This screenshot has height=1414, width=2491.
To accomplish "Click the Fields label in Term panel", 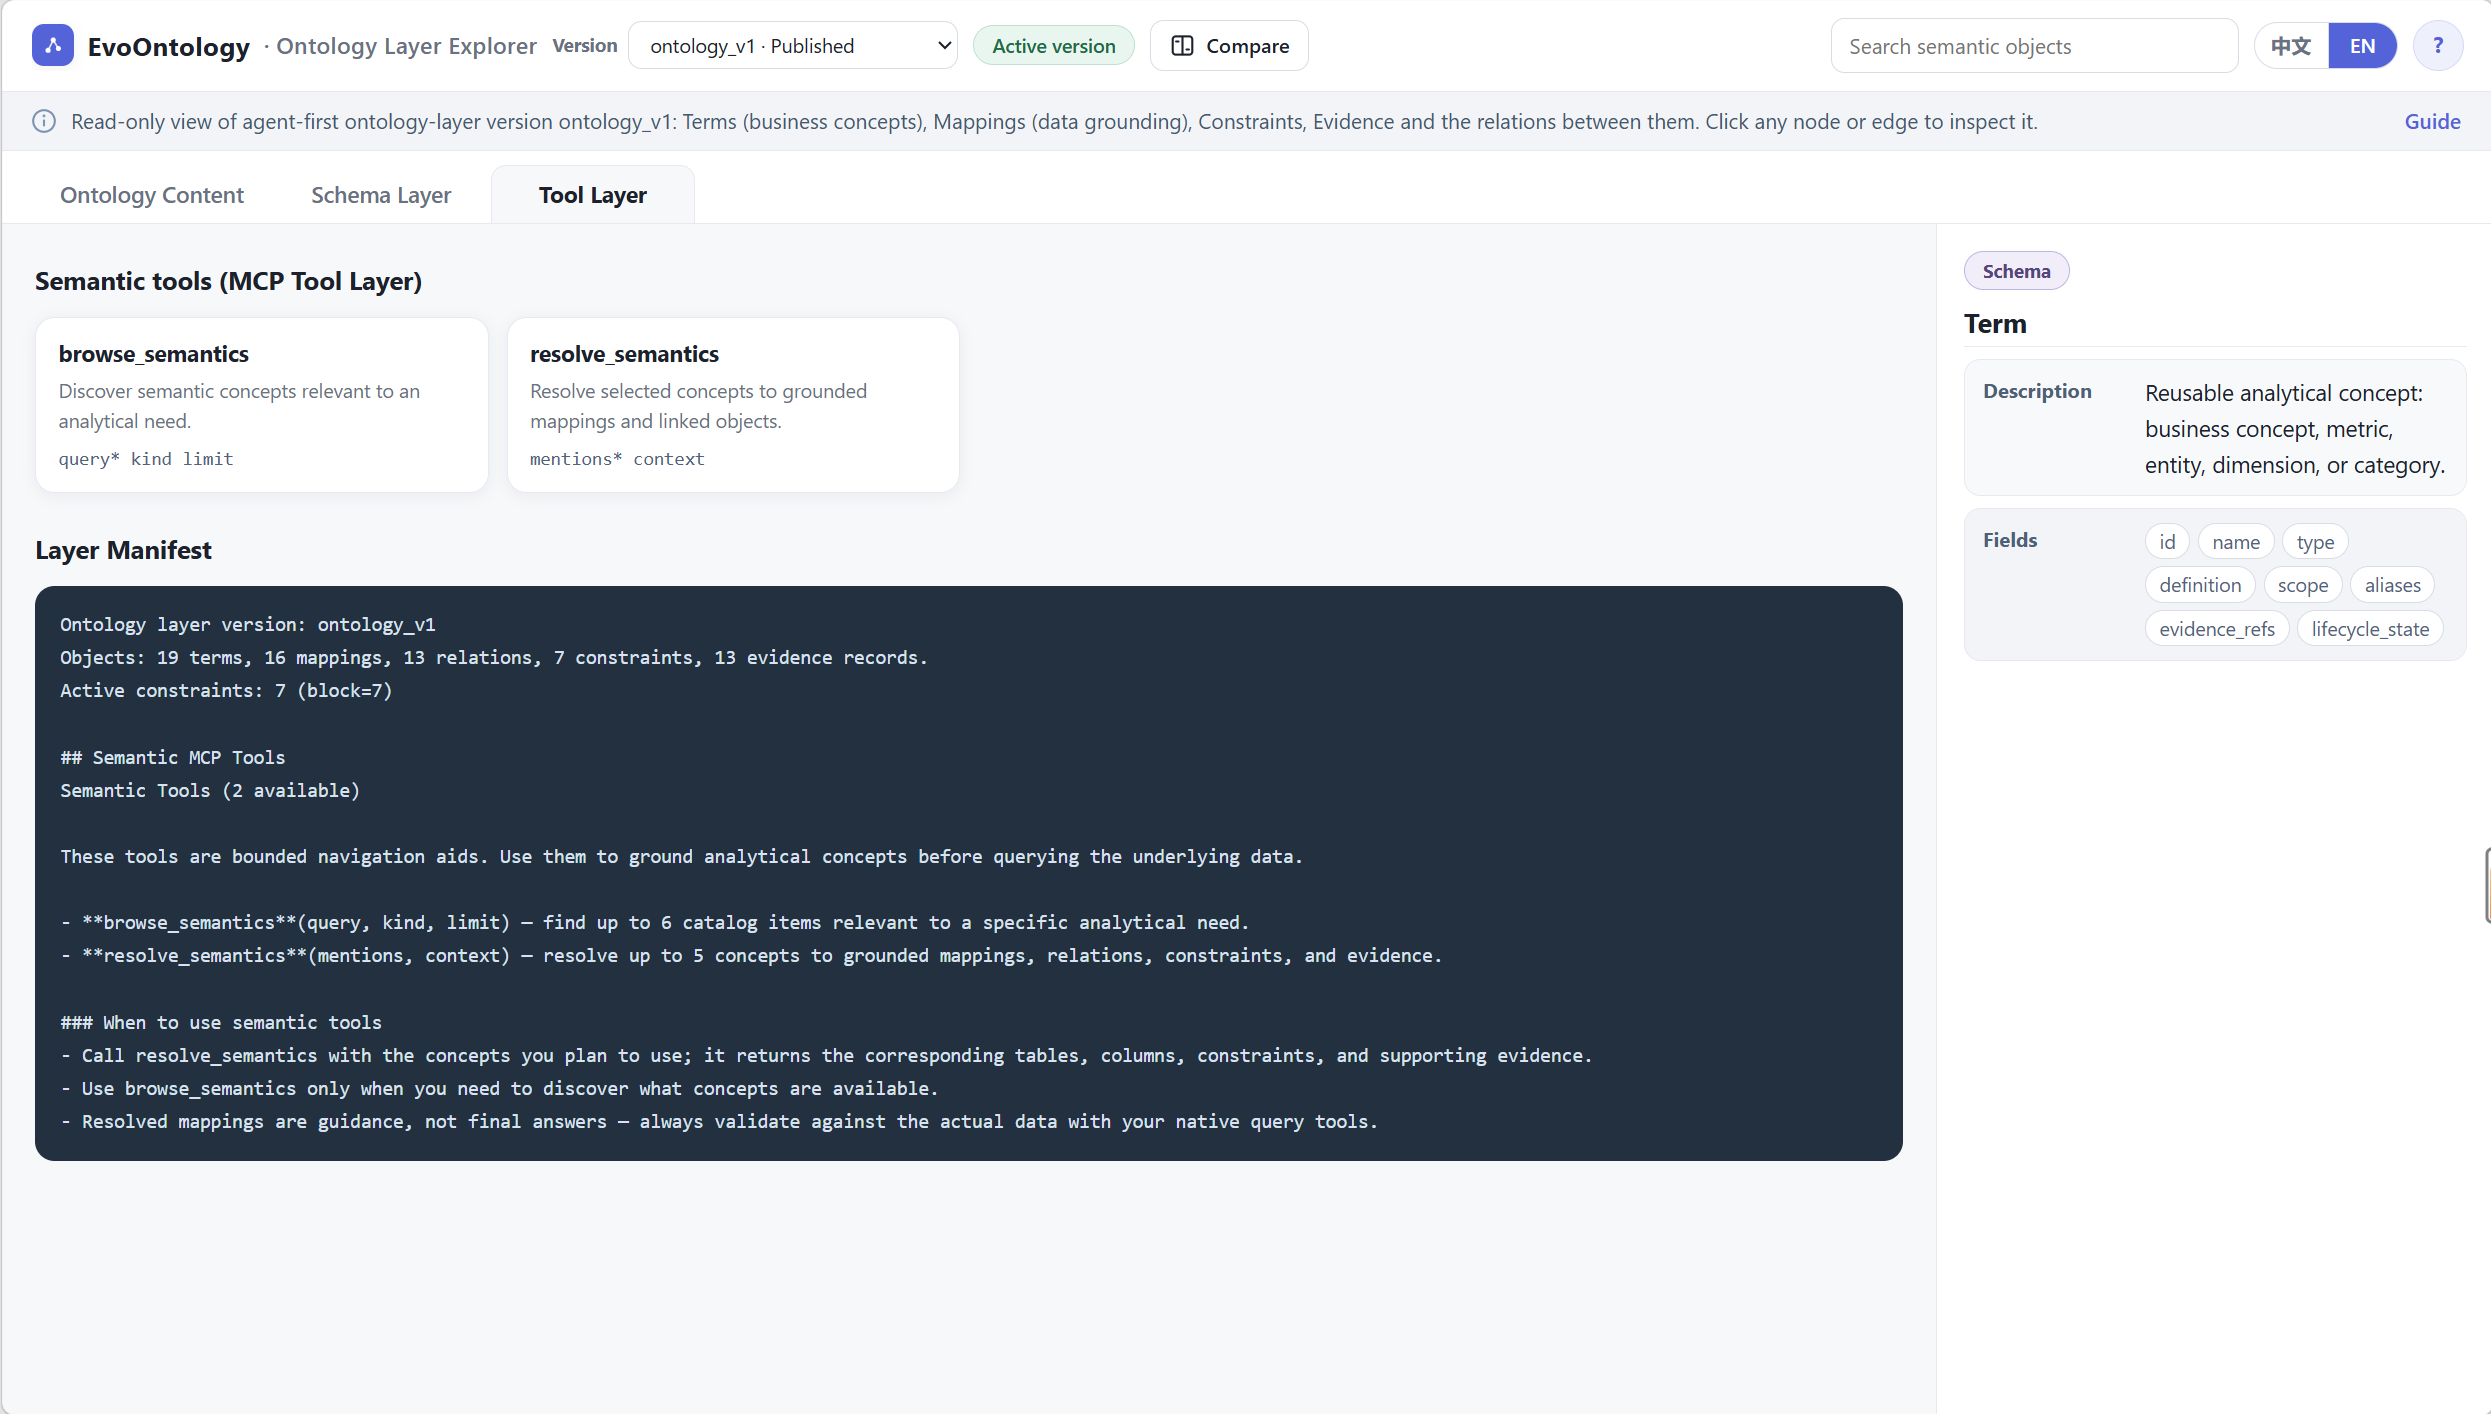I will [x=2010, y=540].
